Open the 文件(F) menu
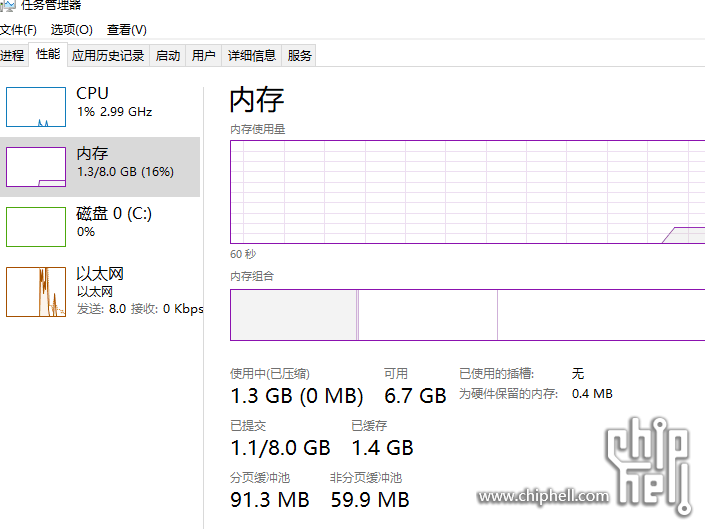 tap(18, 30)
